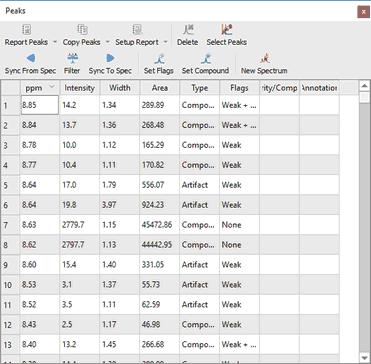
Task: Click the None flag in row 8
Action: pos(231,245)
